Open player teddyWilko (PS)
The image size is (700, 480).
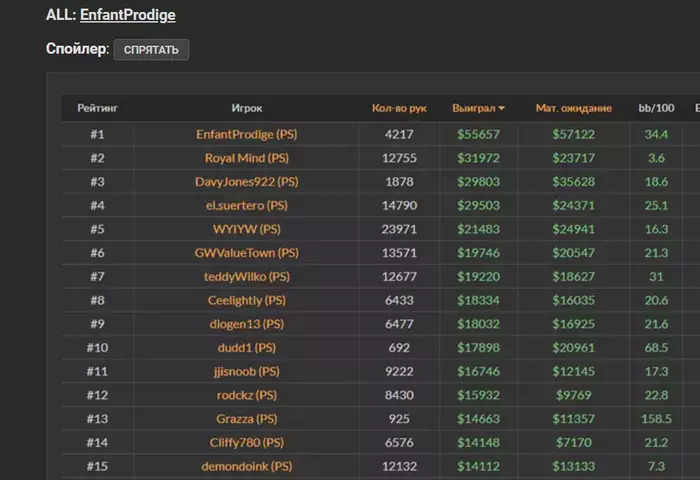pos(247,276)
